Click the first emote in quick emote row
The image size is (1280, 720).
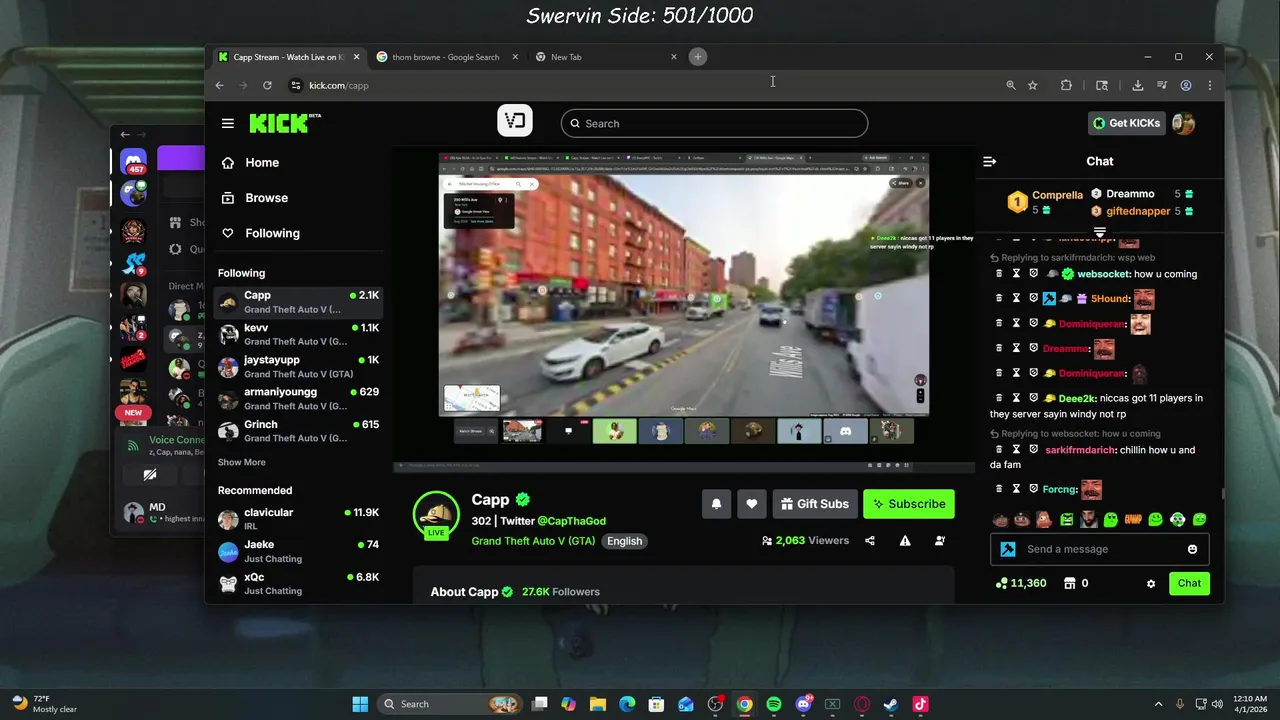[x=999, y=520]
